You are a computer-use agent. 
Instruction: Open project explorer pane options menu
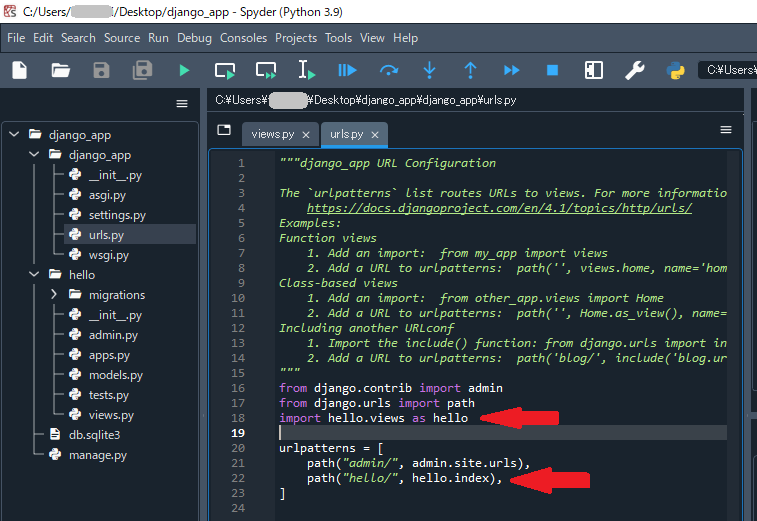tap(182, 103)
